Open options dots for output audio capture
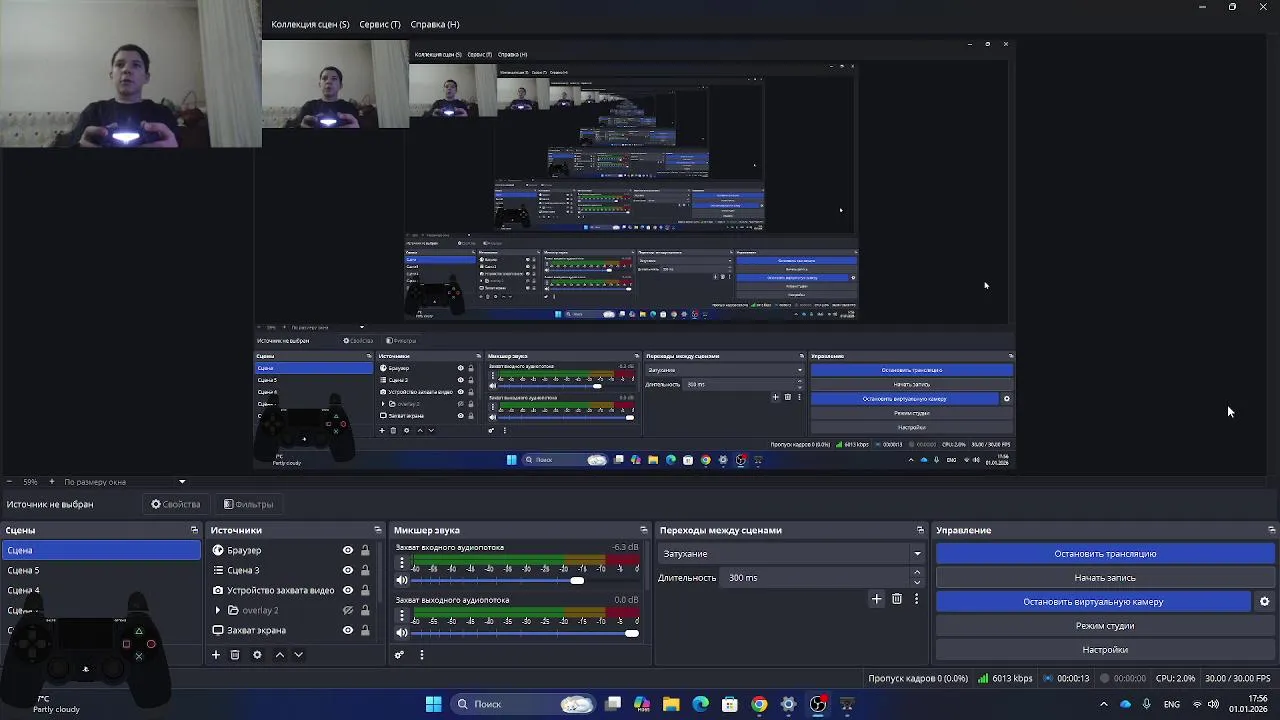This screenshot has height=720, width=1280. [x=402, y=615]
